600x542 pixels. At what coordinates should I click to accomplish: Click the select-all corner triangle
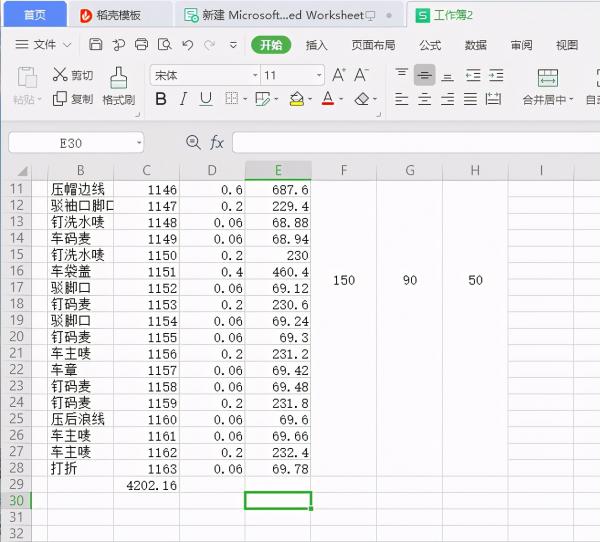[x=22, y=171]
